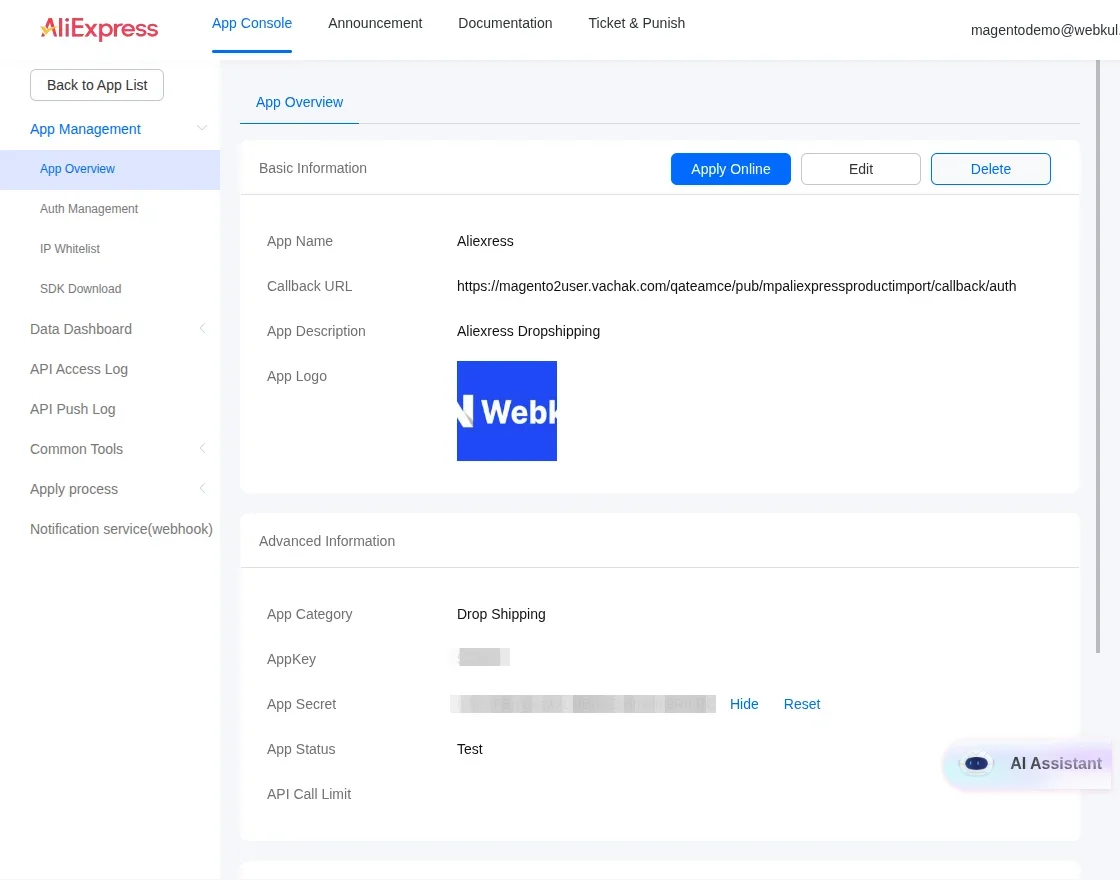The height and width of the screenshot is (880, 1120).
Task: Open the SDK Download page
Action: [x=80, y=289]
